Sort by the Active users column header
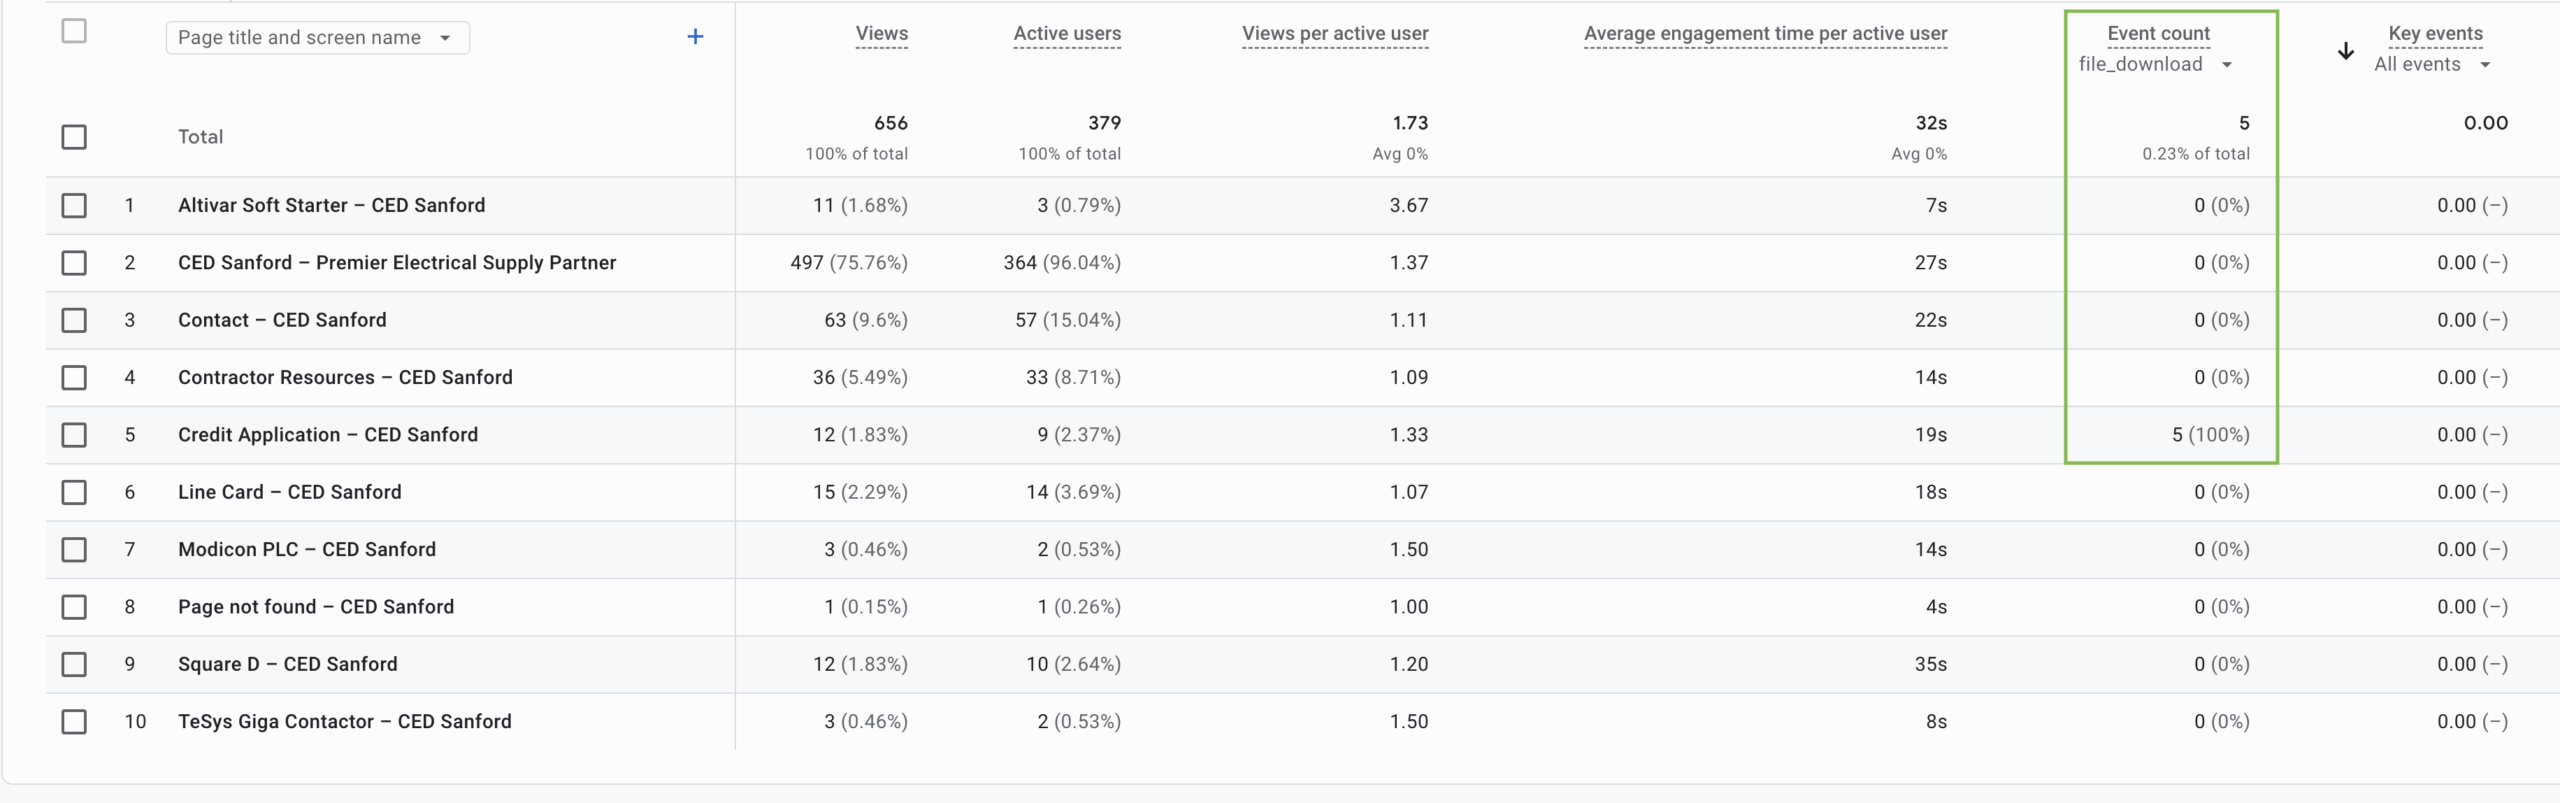 1067,34
